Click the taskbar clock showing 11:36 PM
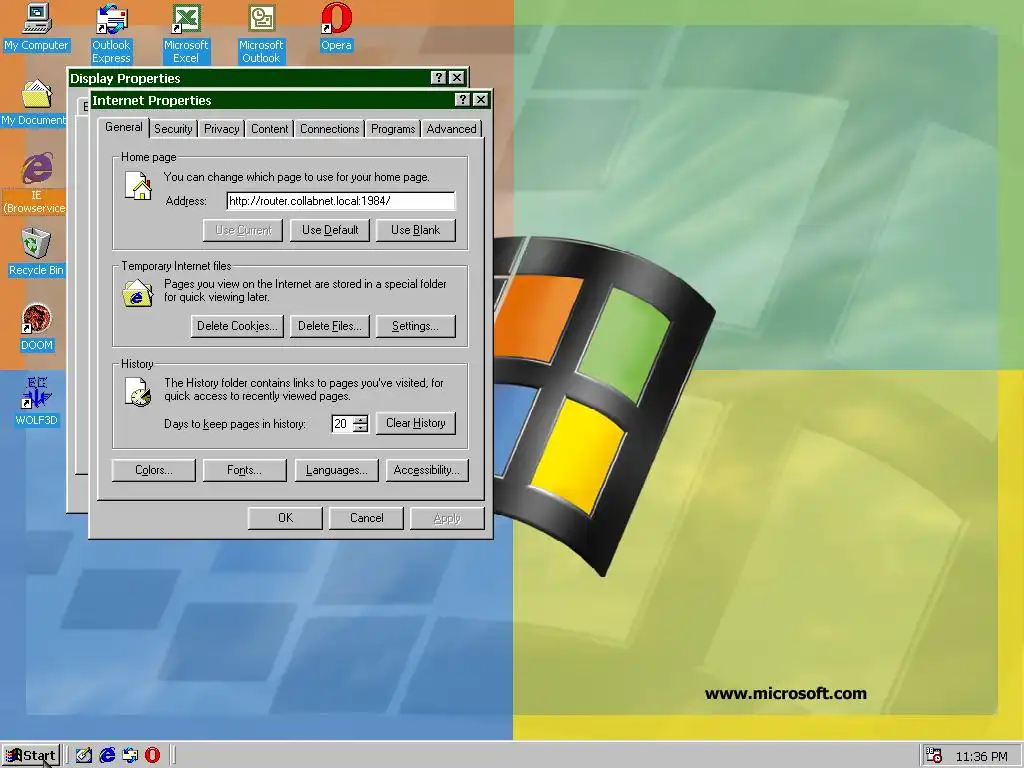 (982, 756)
